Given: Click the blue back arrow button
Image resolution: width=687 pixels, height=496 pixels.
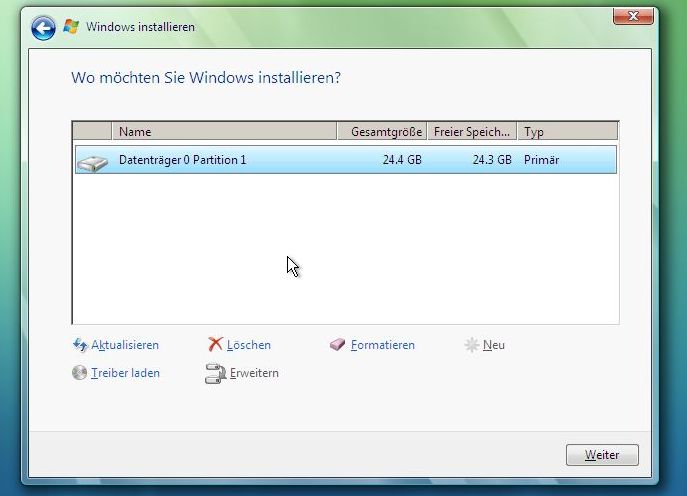Looking at the screenshot, I should coord(43,28).
